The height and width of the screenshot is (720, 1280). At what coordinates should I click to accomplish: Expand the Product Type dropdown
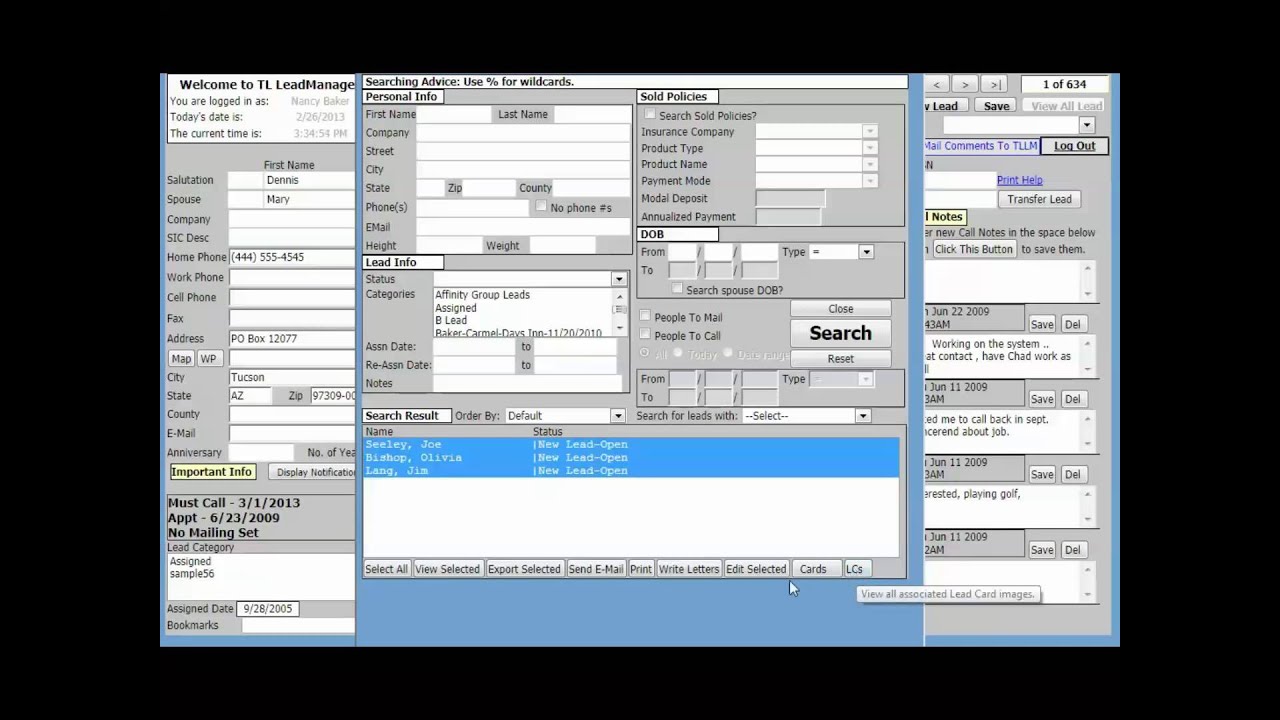(x=870, y=148)
